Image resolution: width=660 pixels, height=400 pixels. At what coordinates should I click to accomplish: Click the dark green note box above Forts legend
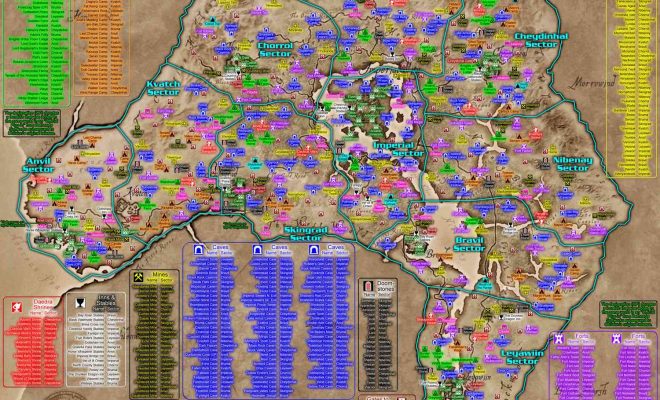click(x=628, y=314)
